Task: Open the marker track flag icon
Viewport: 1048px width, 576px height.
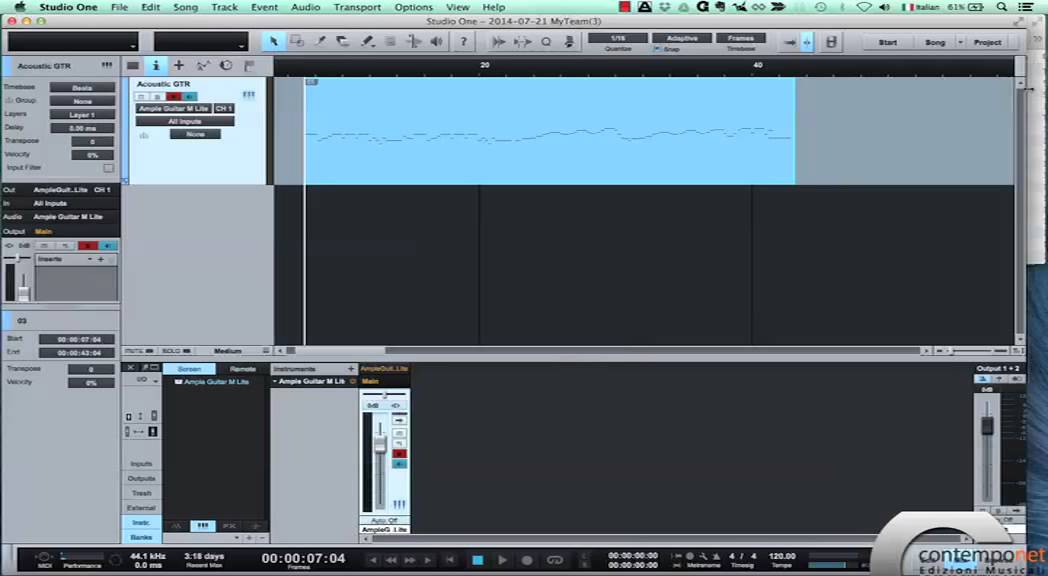Action: tap(249, 65)
